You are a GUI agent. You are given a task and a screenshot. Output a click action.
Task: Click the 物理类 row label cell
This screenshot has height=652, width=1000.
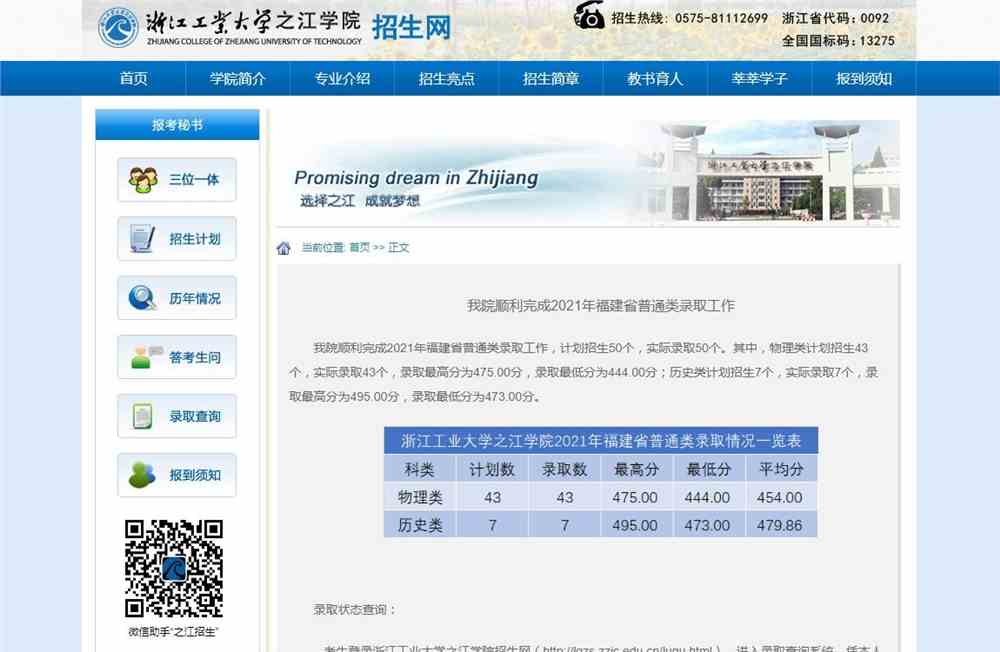(x=420, y=498)
